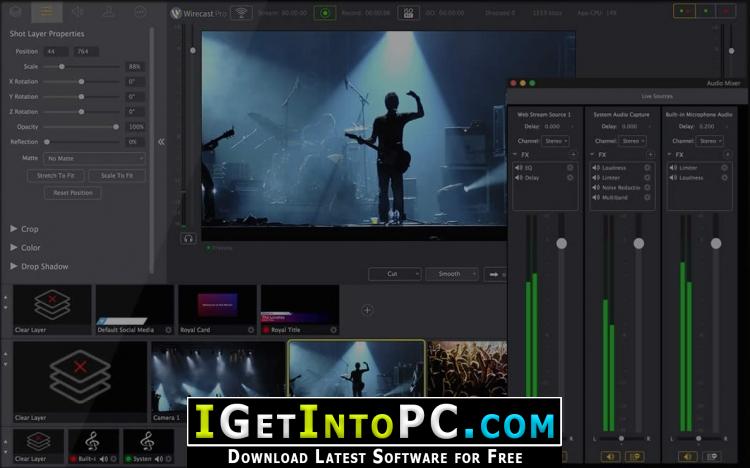Click the stream broadcast wifi icon
The image size is (750, 468).
click(x=242, y=13)
